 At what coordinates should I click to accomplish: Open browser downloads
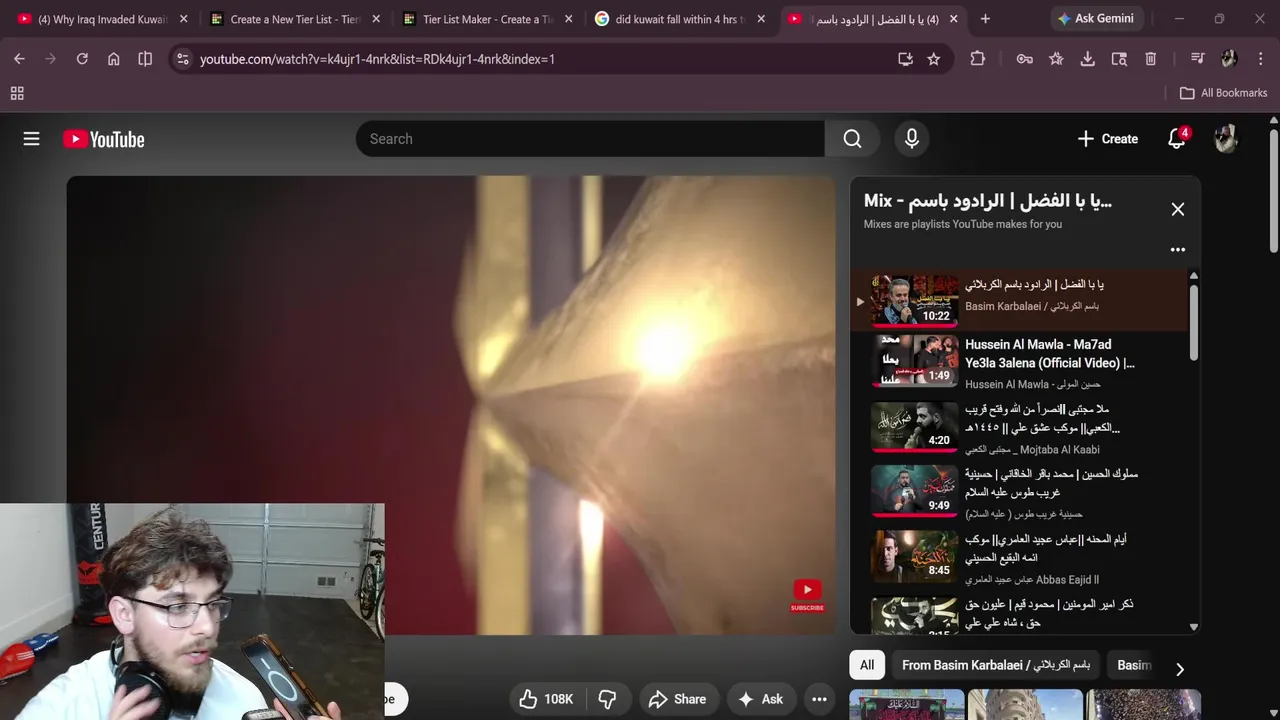(x=1087, y=59)
